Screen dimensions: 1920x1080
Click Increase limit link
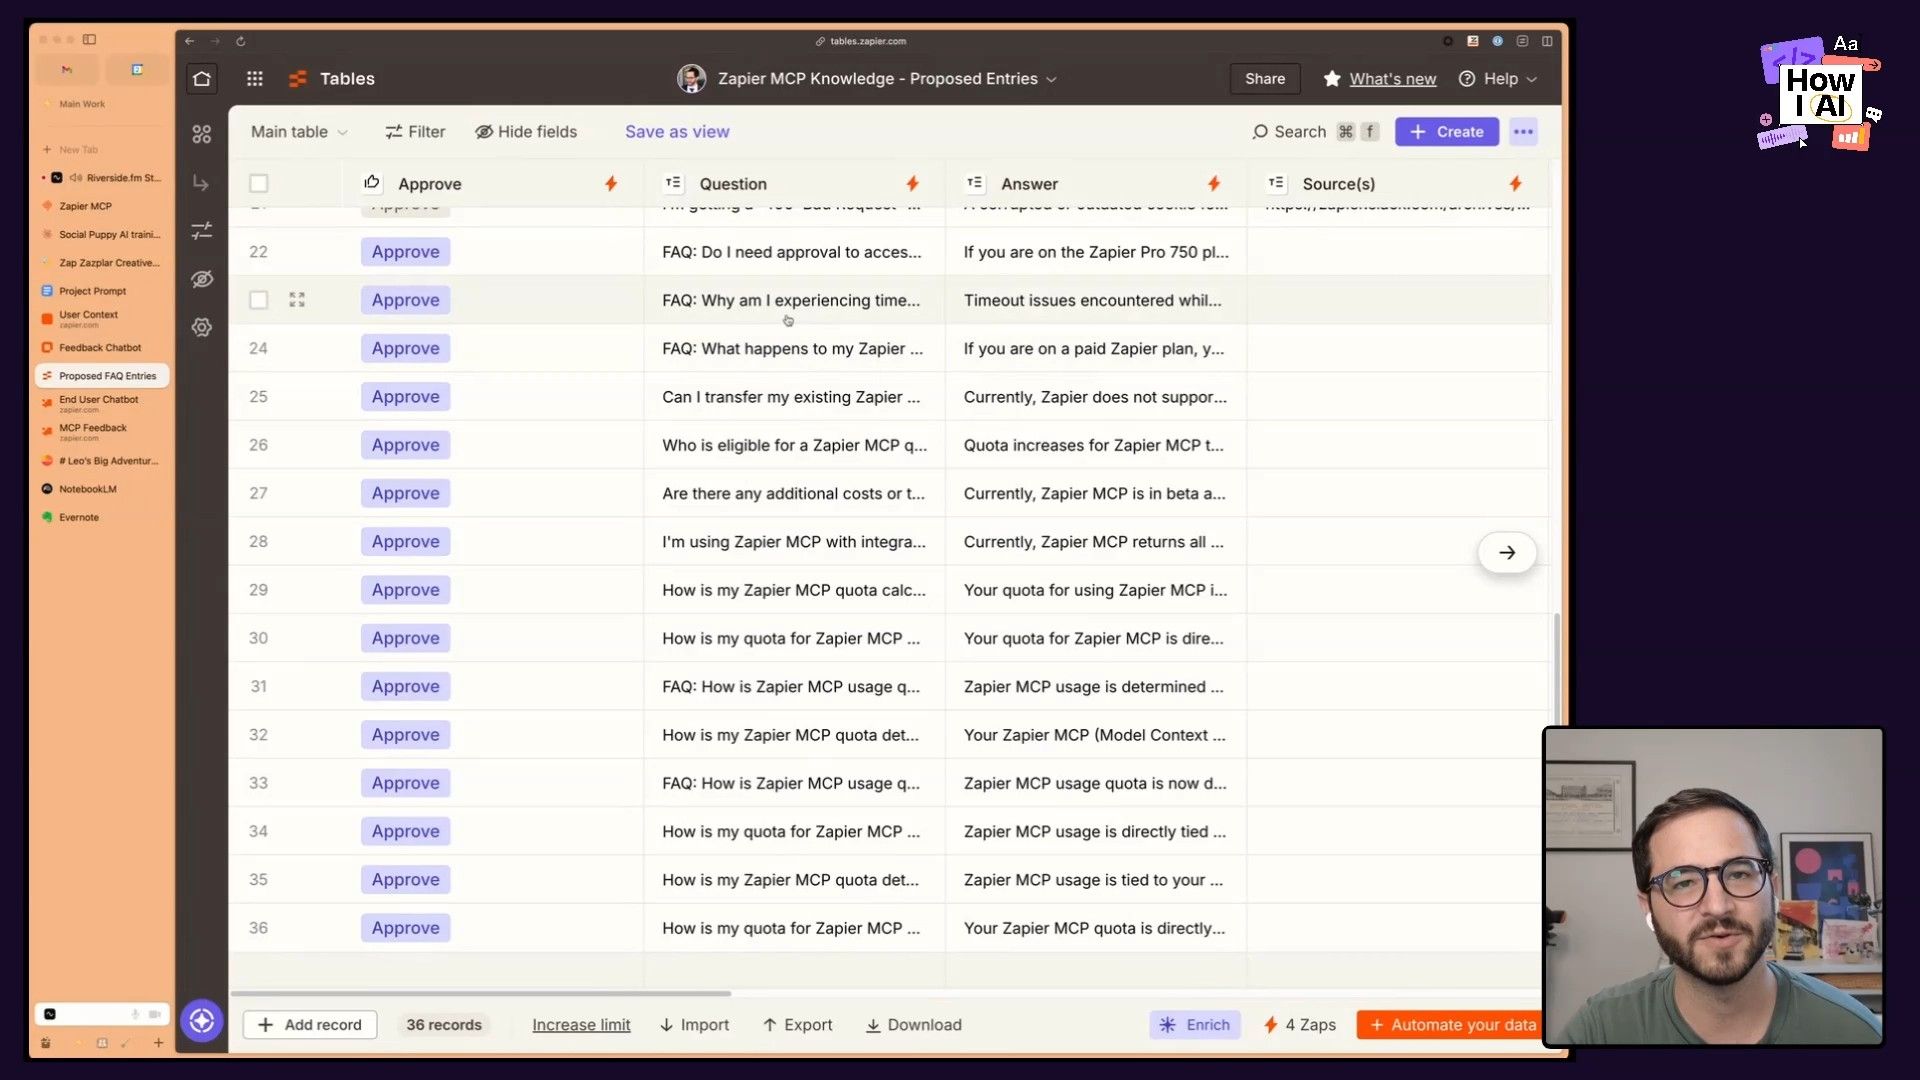click(x=581, y=1025)
